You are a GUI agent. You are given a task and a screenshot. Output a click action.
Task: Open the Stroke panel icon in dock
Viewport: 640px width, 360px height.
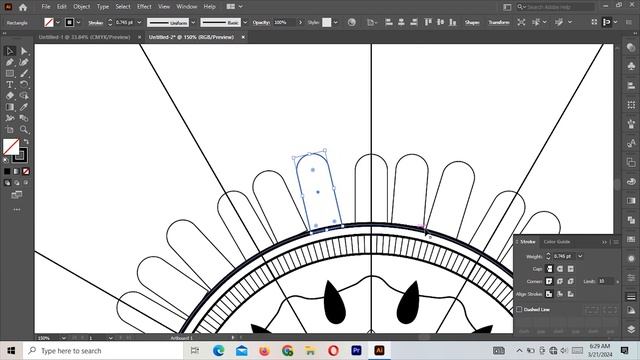tap(631, 297)
